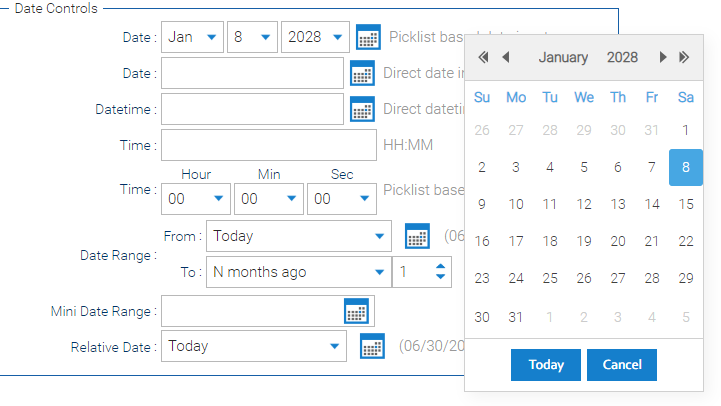Viewport: 721px width, 406px height.
Task: Select January 15 in the calendar
Action: pyautogui.click(x=686, y=204)
